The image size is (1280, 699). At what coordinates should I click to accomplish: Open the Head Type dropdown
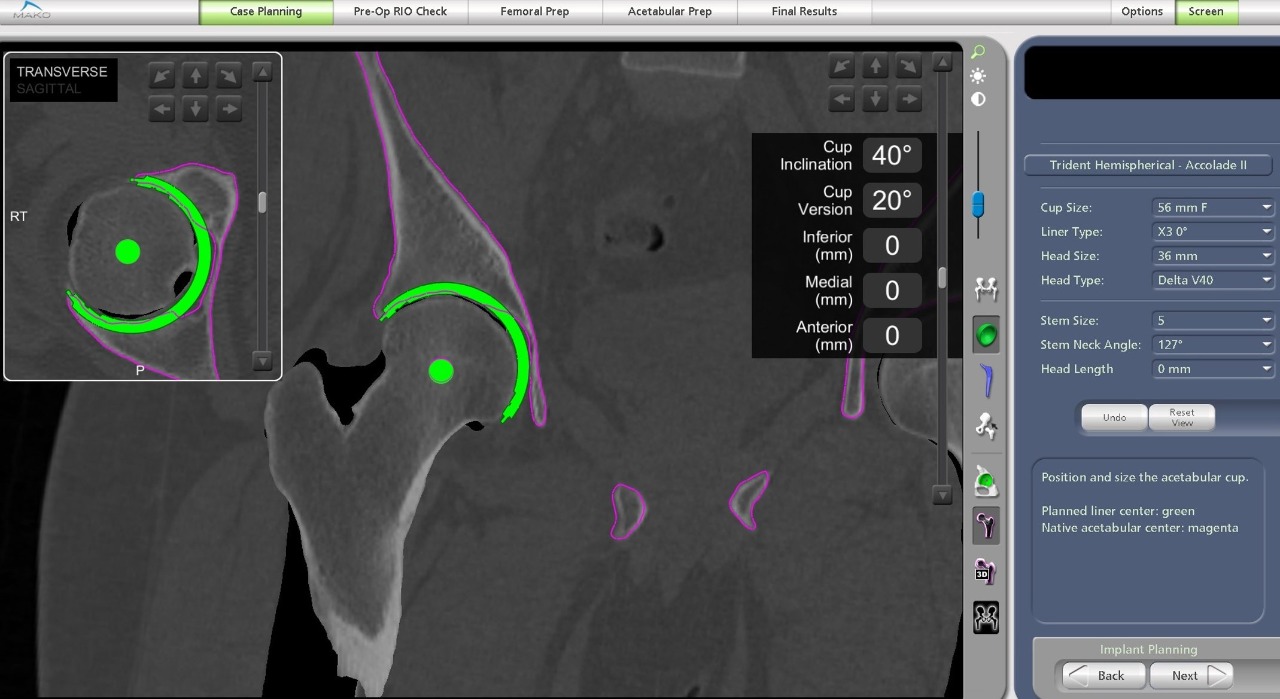(x=1211, y=280)
